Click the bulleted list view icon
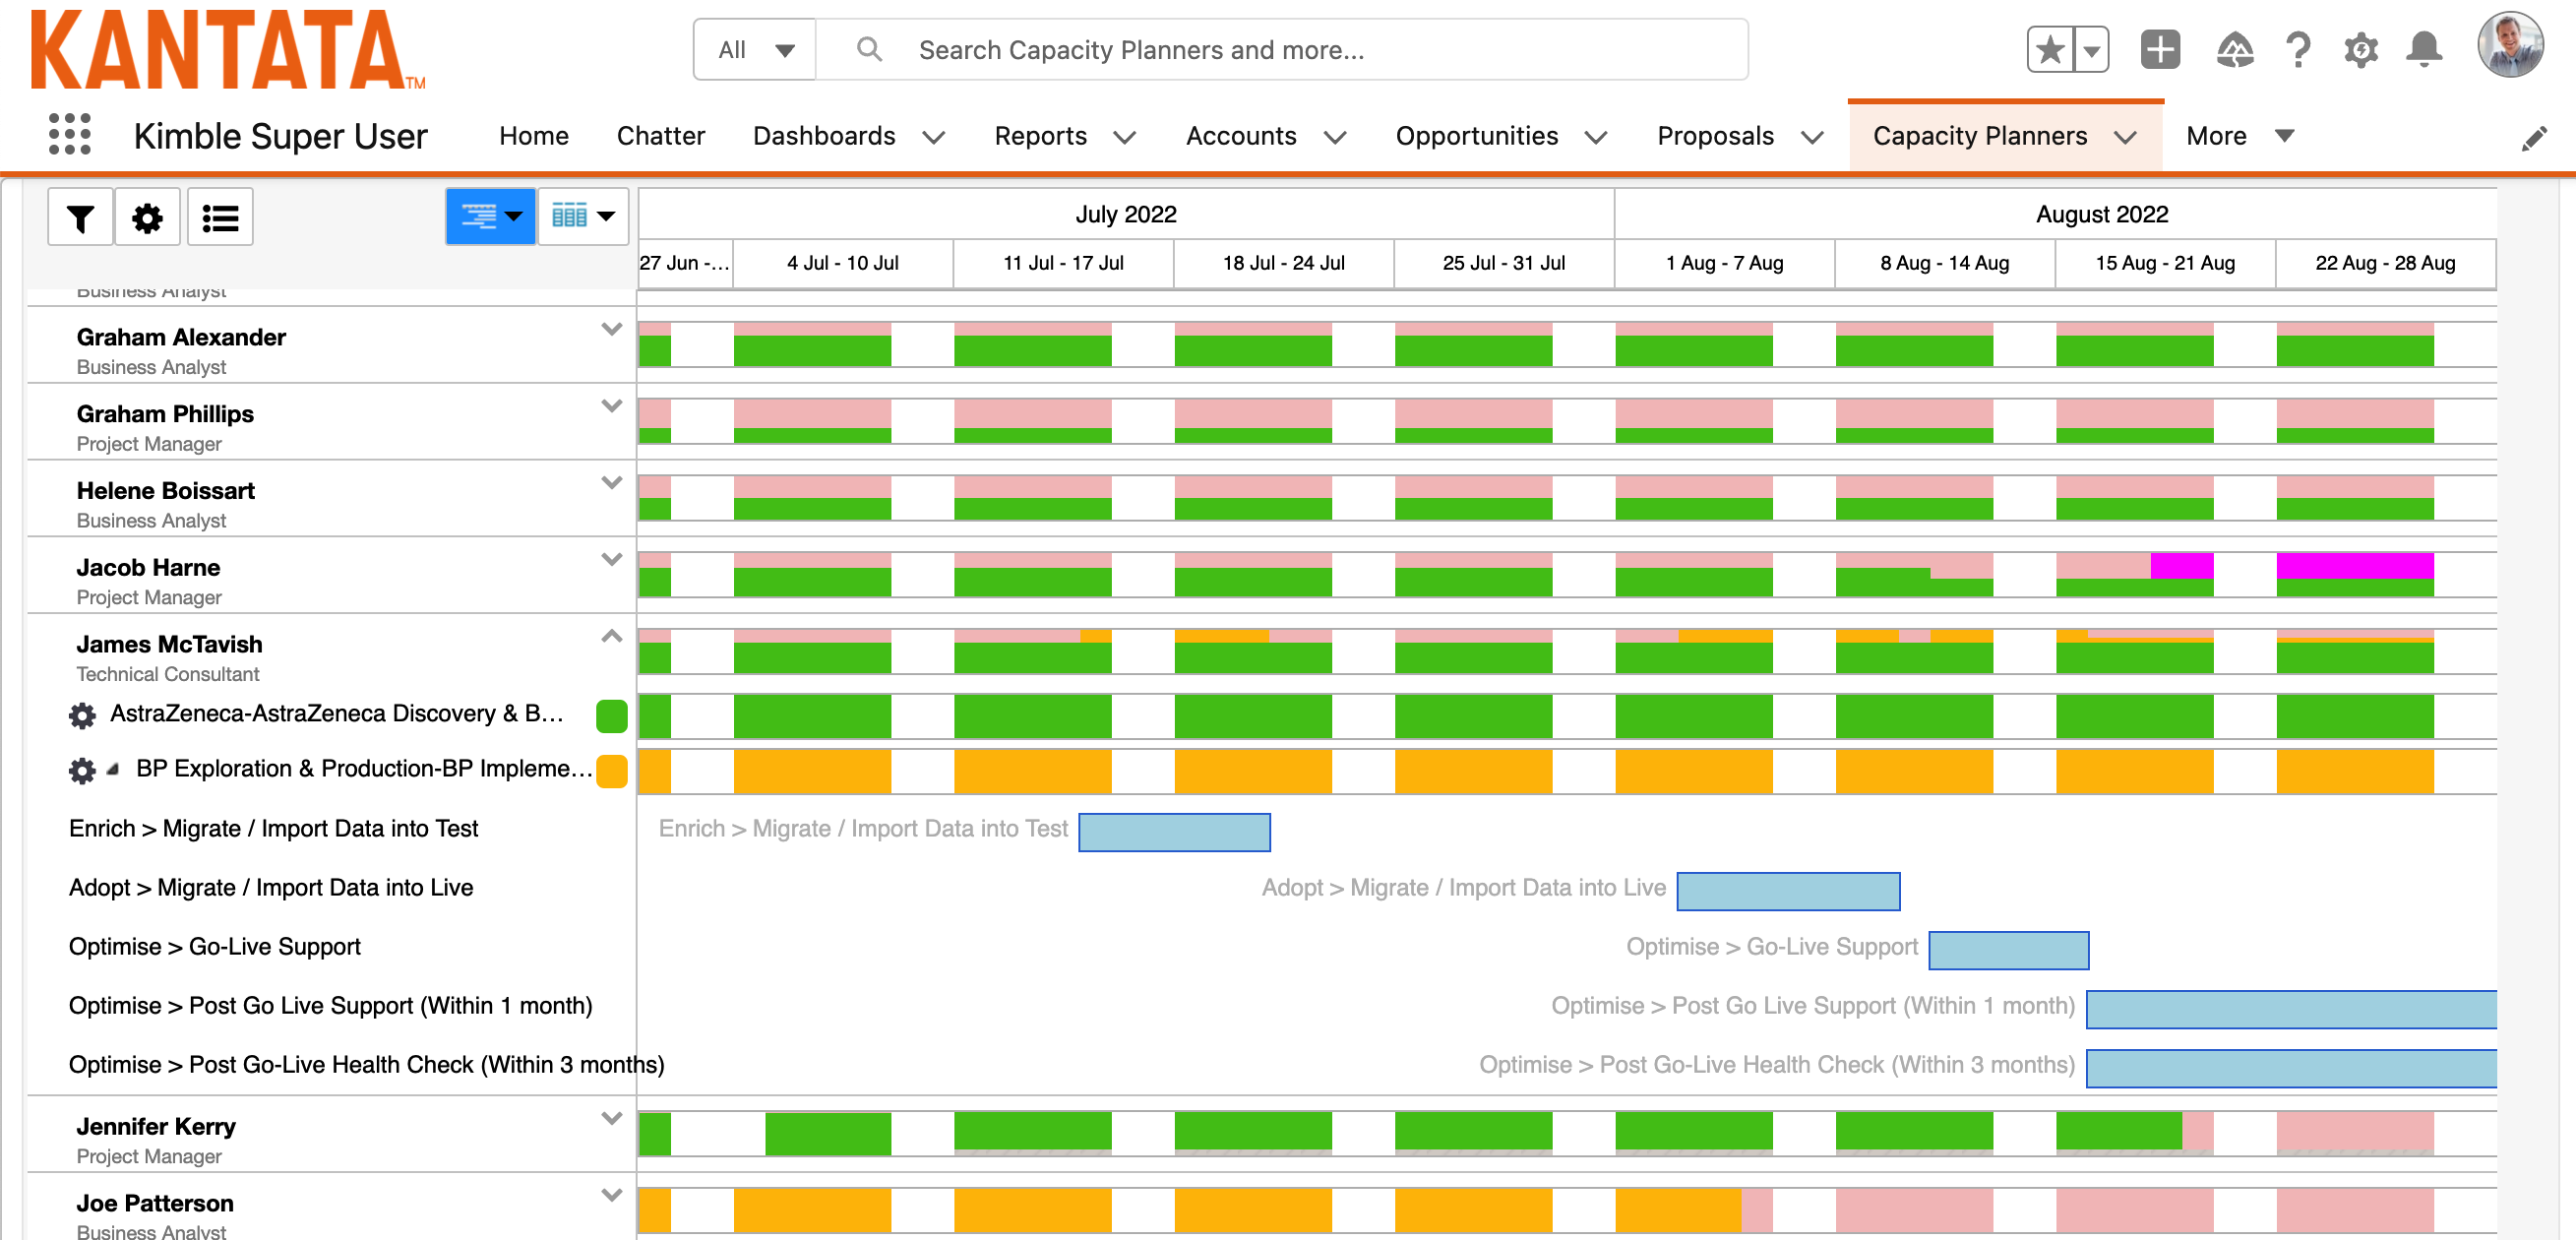 click(220, 217)
